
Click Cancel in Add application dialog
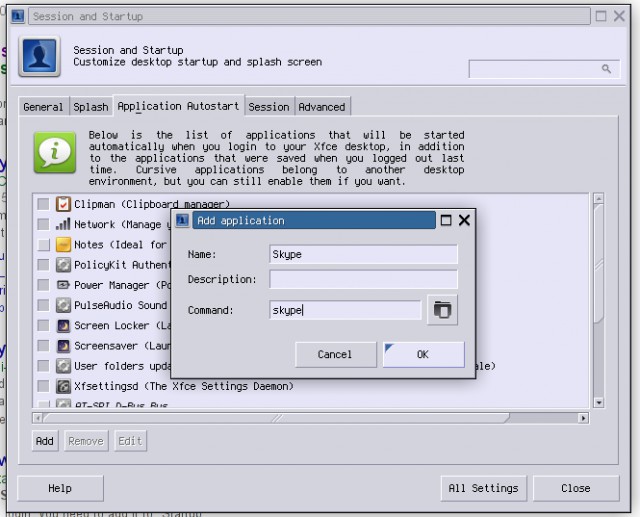click(335, 355)
